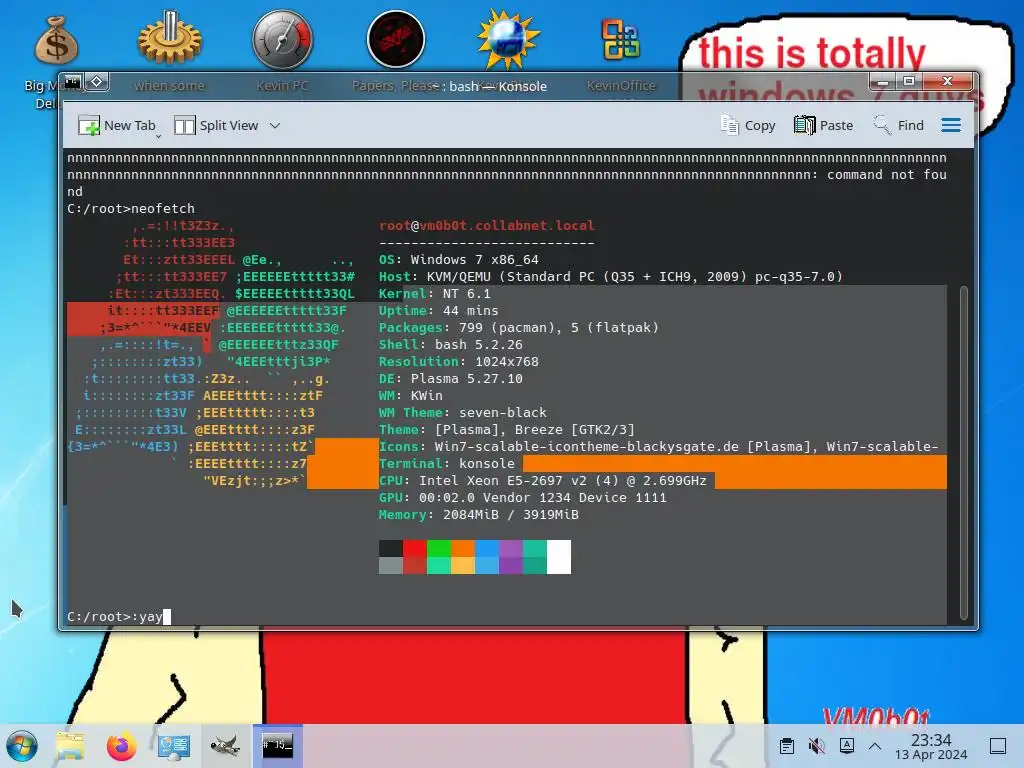Click the 'Host: KVM/QEMU' line
Viewport: 1024px width, 768px height.
coord(611,276)
